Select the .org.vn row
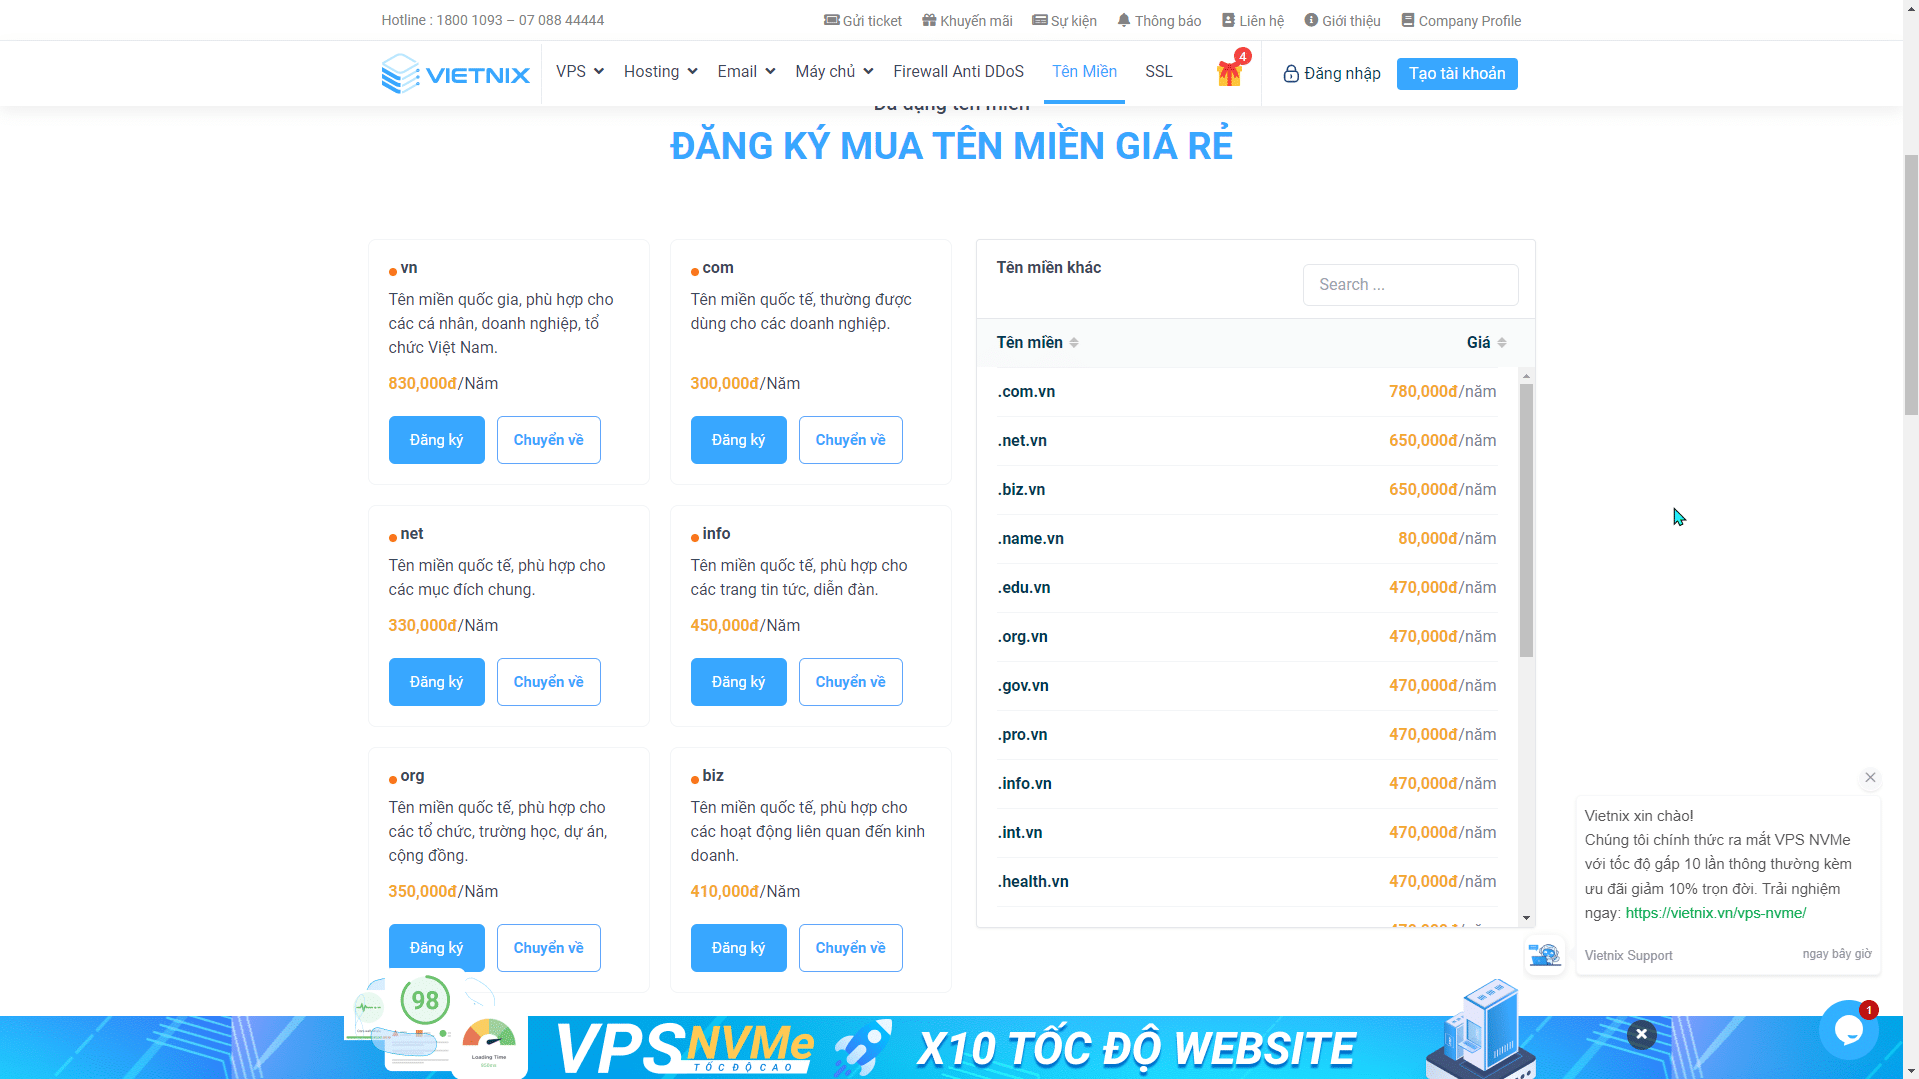This screenshot has height=1079, width=1919. [1246, 637]
